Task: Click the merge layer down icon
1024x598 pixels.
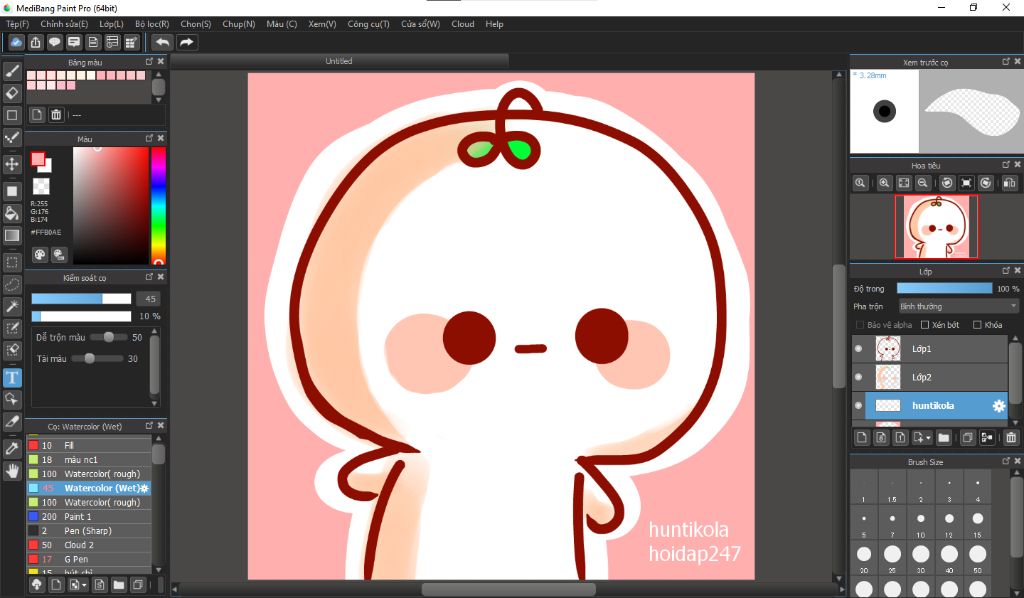Action: pos(987,437)
